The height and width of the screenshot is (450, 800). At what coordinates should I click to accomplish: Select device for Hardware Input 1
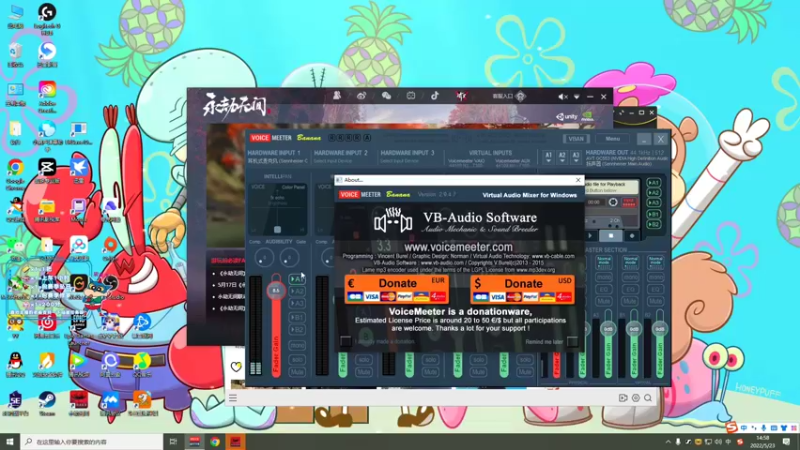pos(278,161)
